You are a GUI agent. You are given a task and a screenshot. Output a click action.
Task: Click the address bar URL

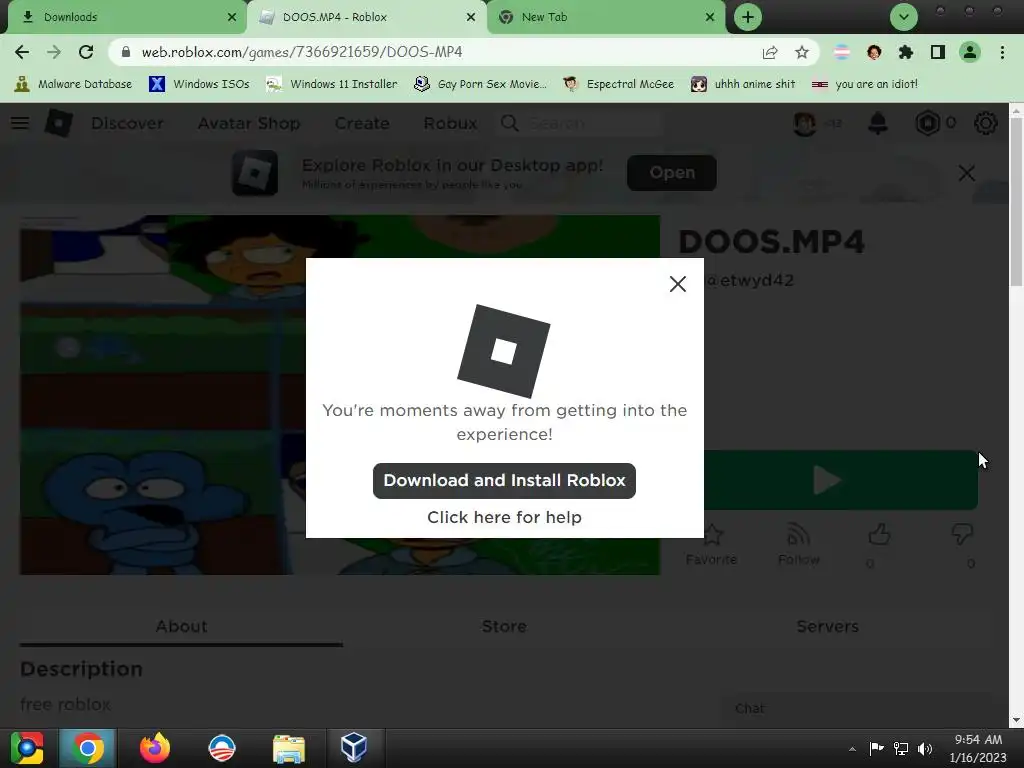click(x=302, y=52)
